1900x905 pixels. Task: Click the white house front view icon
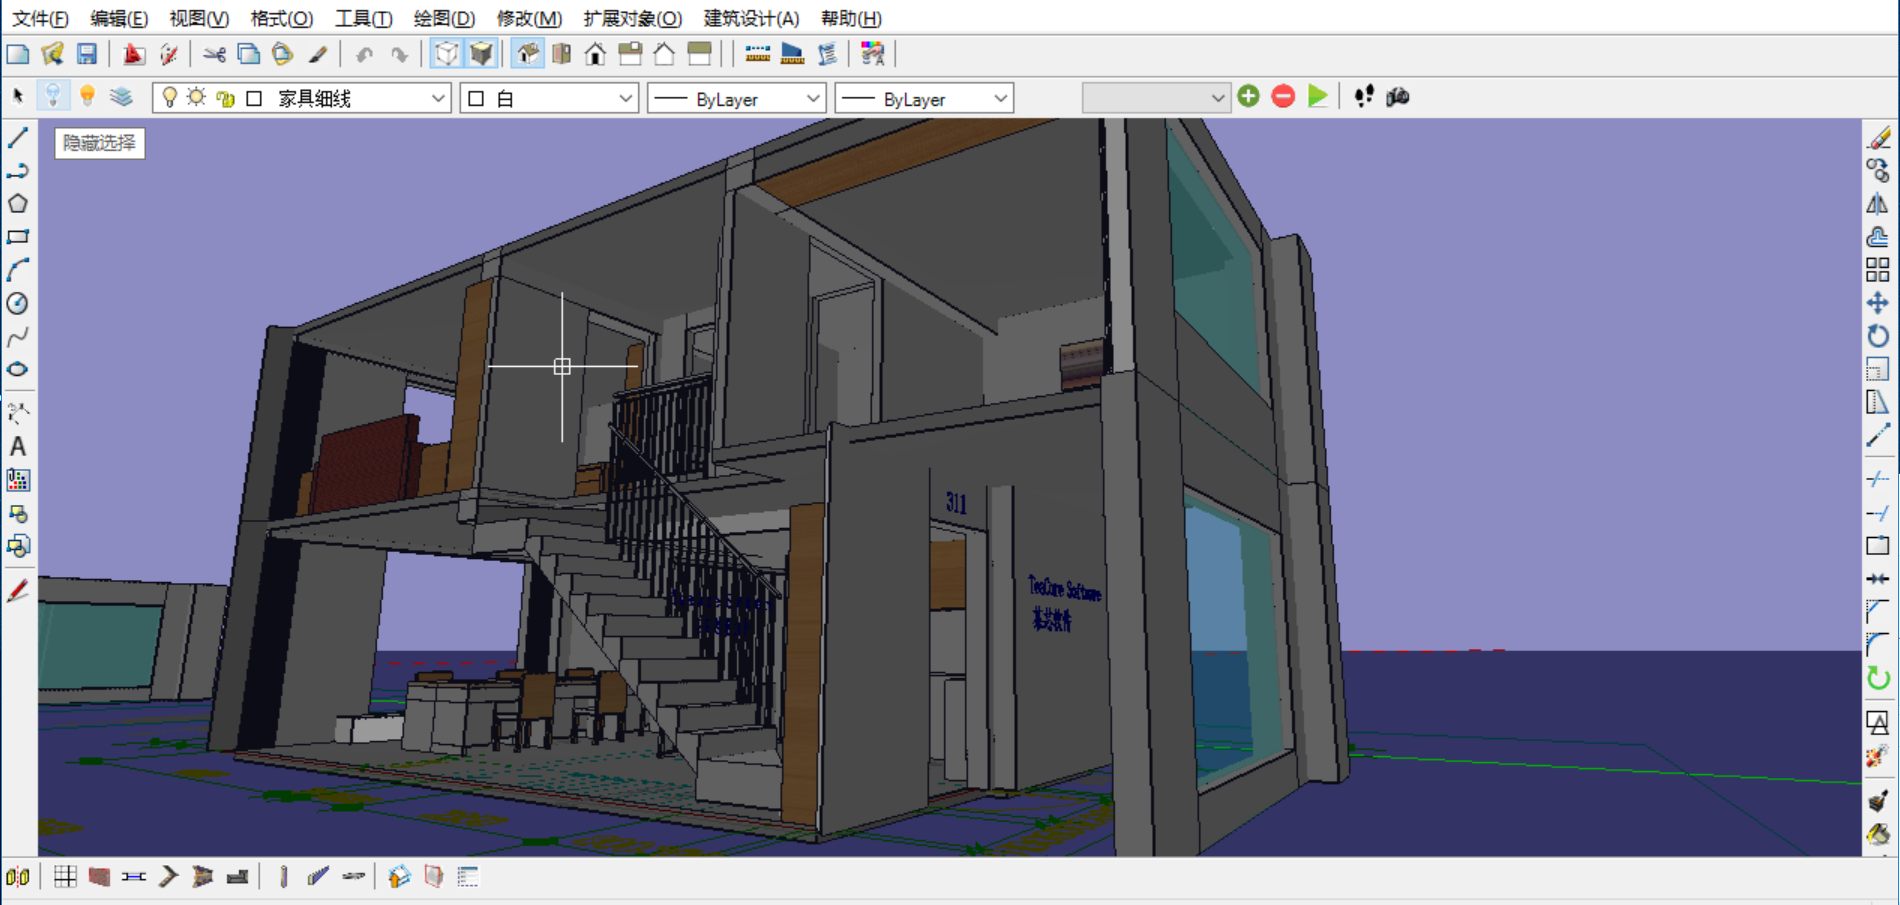pyautogui.click(x=595, y=54)
